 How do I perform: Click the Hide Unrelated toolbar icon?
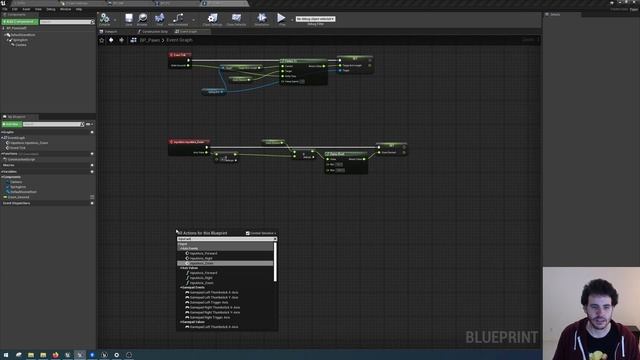(x=178, y=18)
